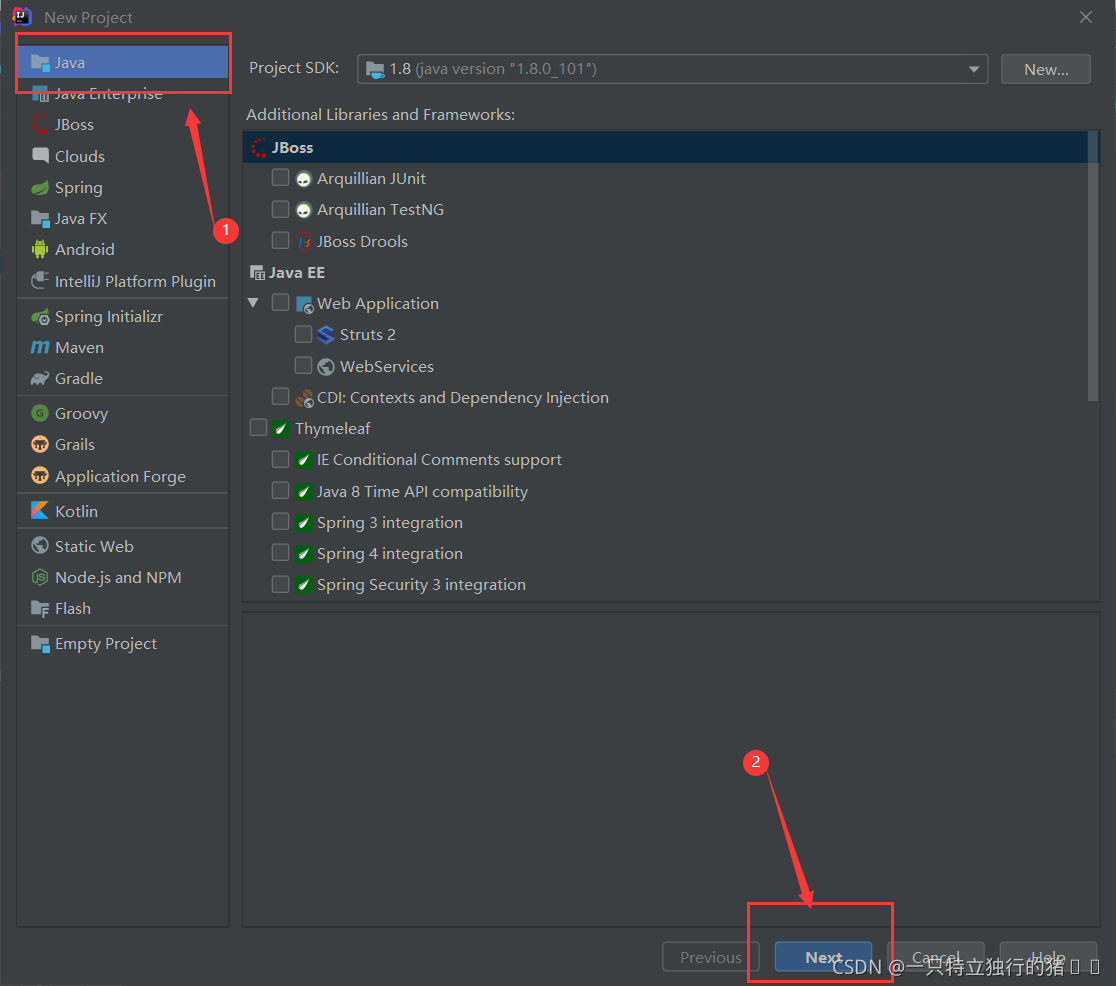Click the Cancel button
Image resolution: width=1116 pixels, height=986 pixels.
(x=935, y=958)
